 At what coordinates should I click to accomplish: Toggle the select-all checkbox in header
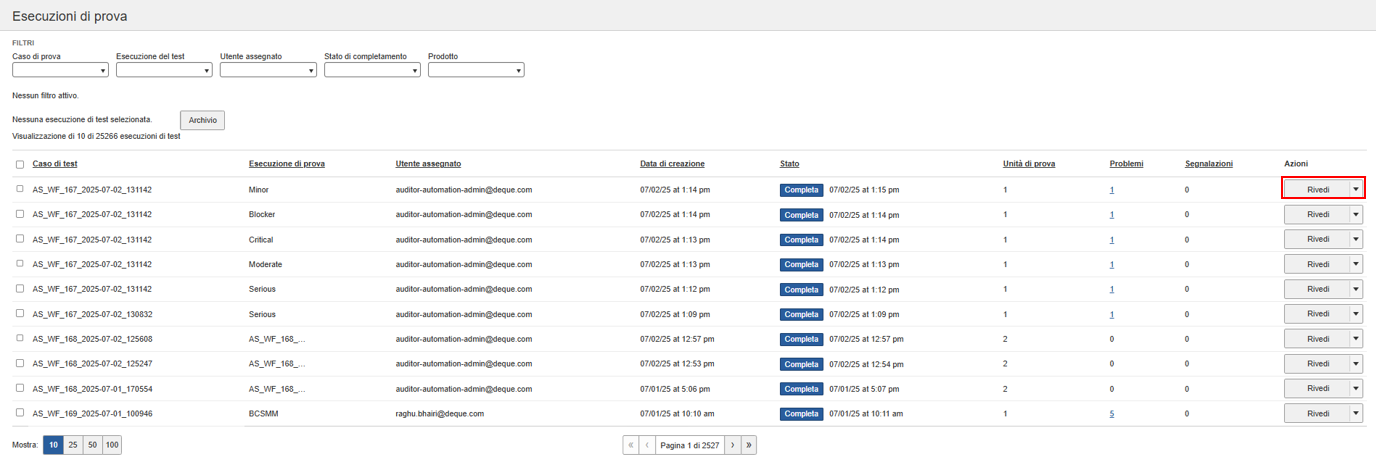tap(20, 164)
